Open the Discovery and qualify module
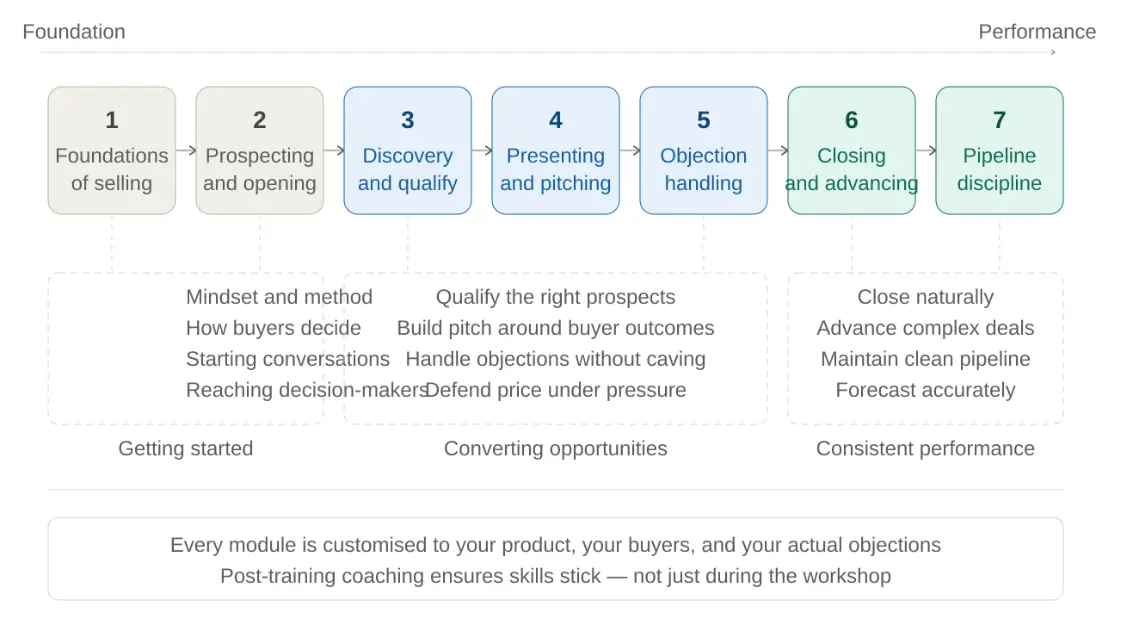 (407, 150)
